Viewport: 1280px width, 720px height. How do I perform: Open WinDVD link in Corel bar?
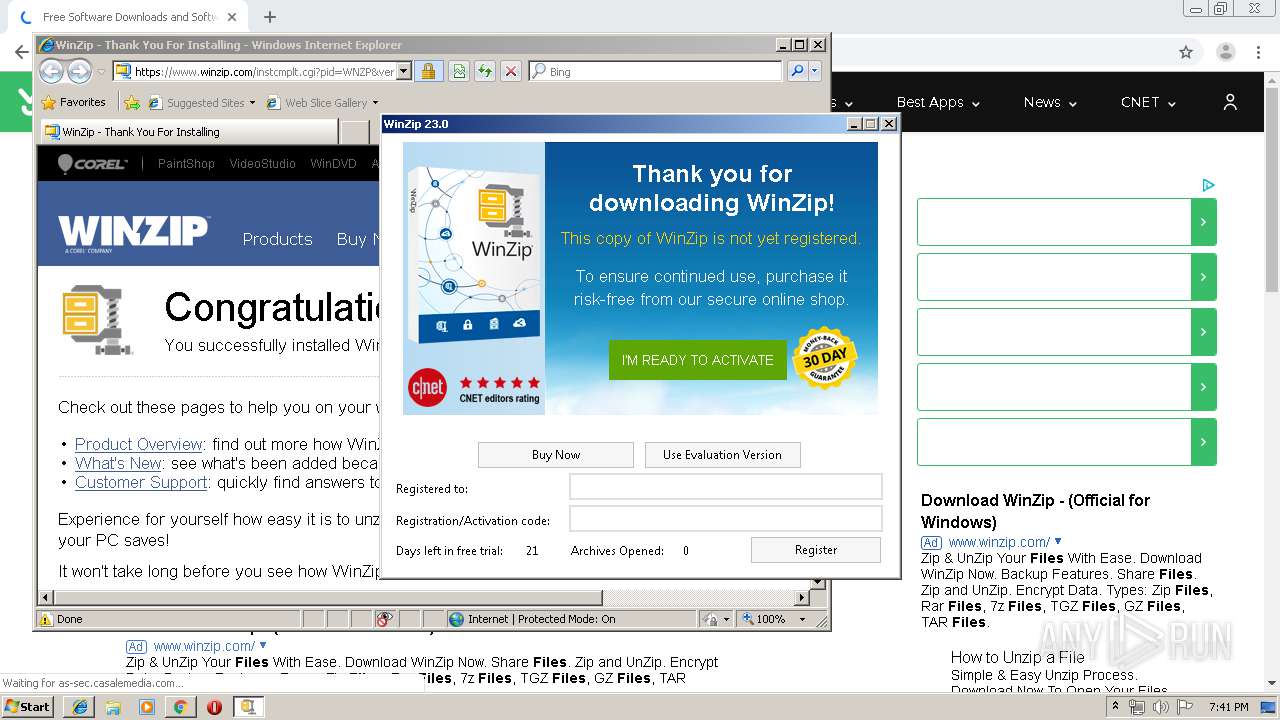coord(333,164)
